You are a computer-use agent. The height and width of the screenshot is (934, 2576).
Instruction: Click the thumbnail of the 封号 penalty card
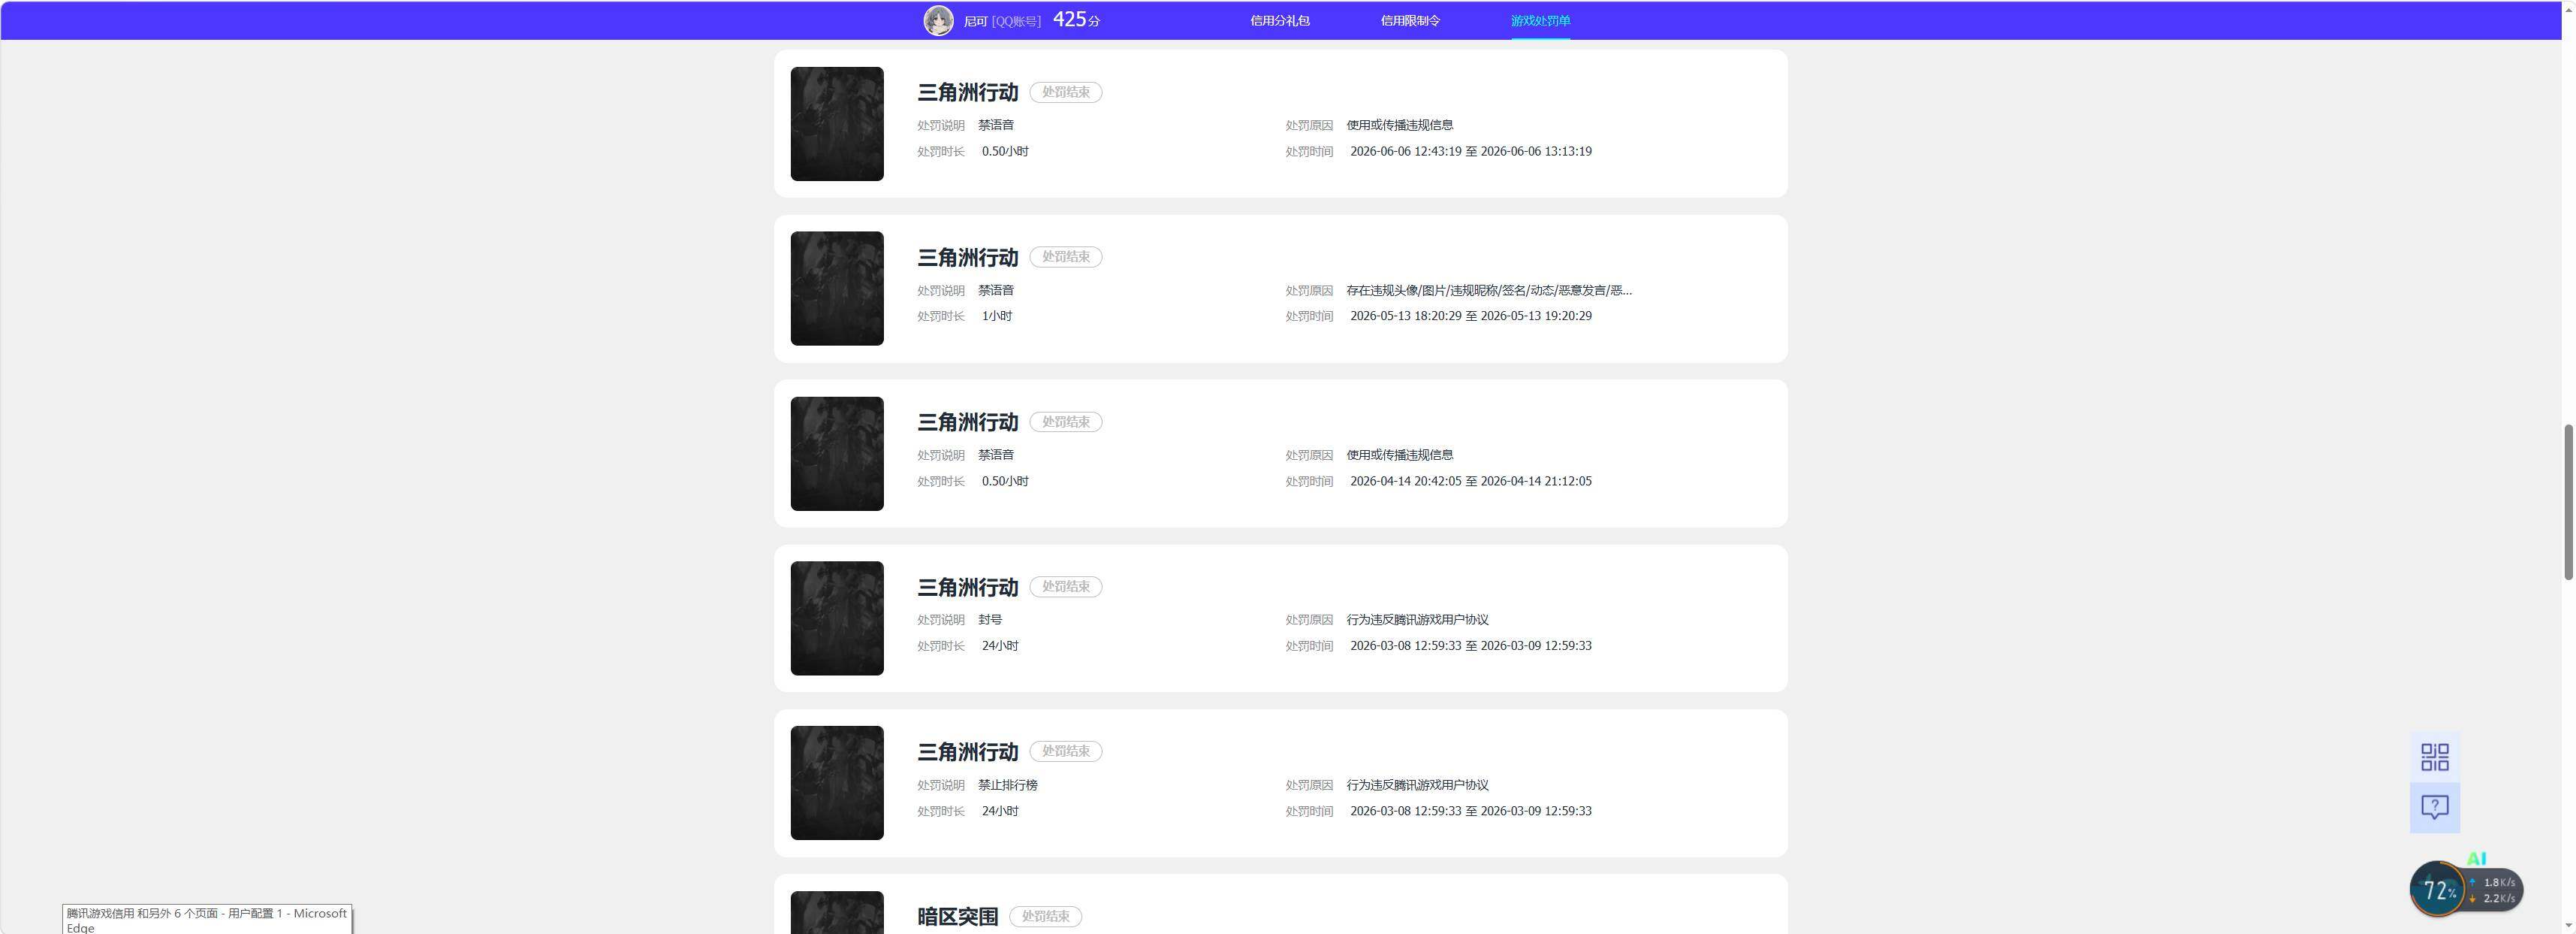pos(837,618)
